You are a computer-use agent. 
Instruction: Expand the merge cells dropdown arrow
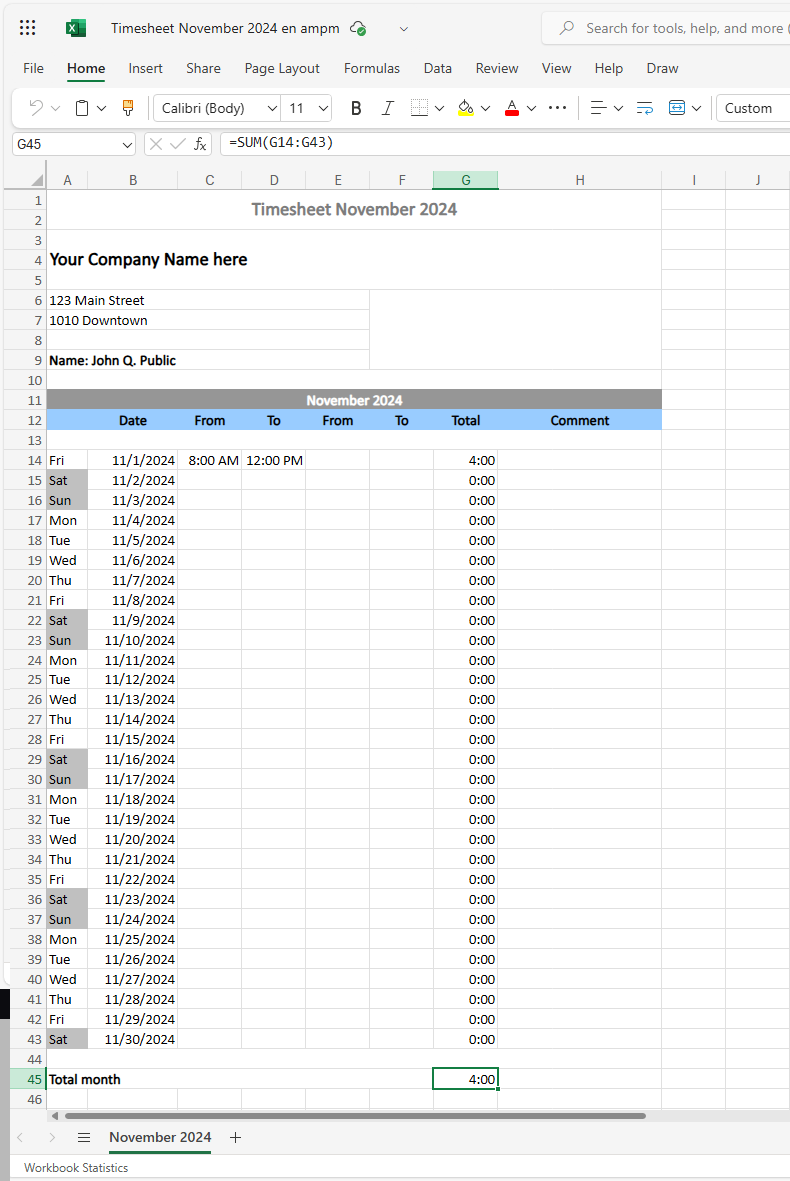tap(697, 108)
